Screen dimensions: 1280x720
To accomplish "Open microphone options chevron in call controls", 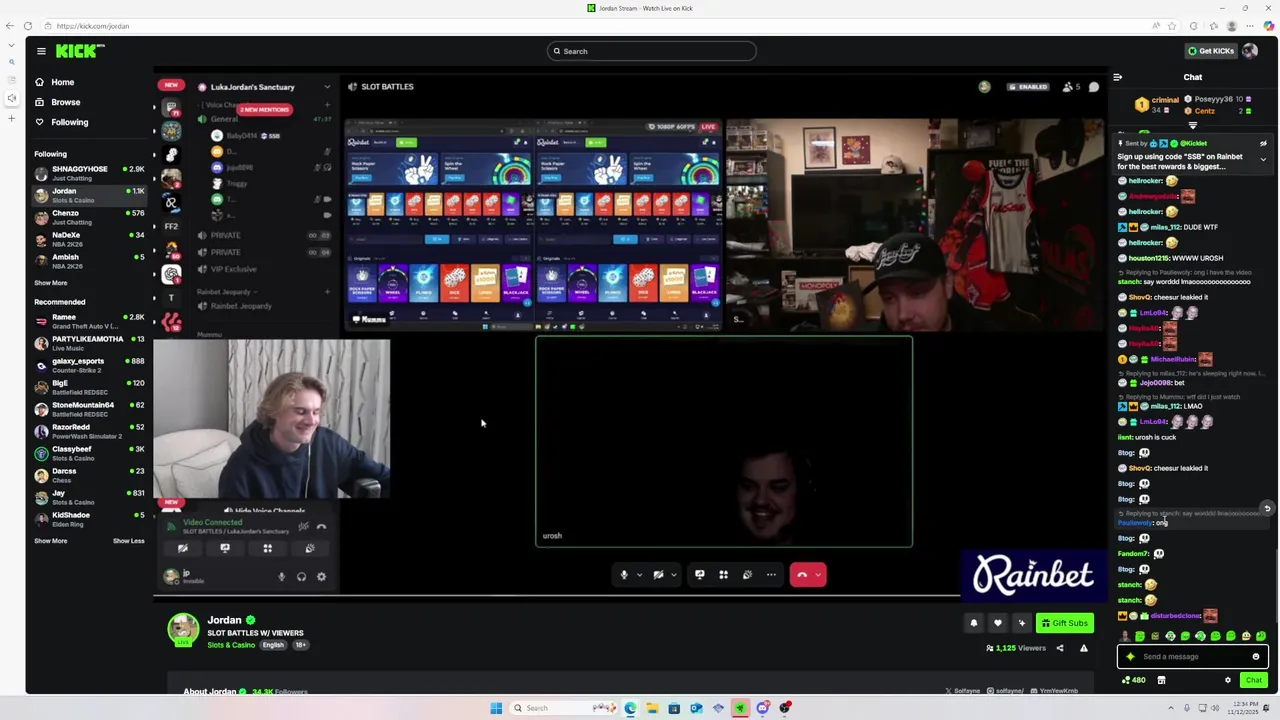I will tap(639, 574).
